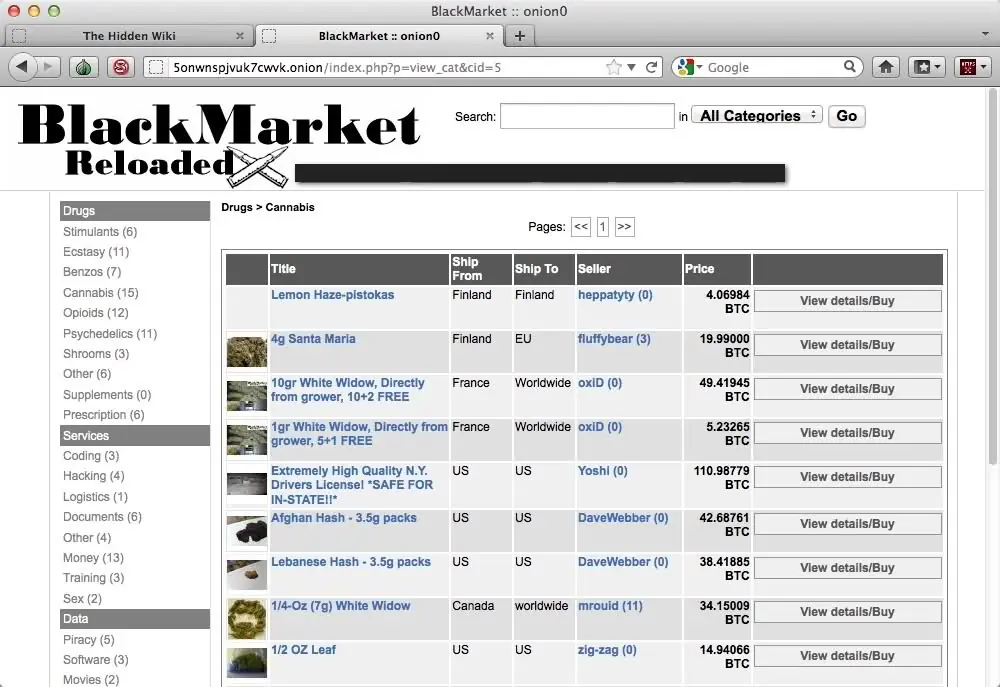Switch to The Hidden Wiki tab
Image resolution: width=1000 pixels, height=687 pixels.
(x=129, y=36)
